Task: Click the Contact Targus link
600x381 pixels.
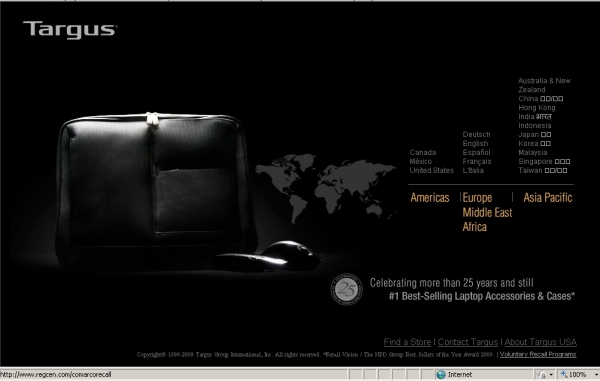Action: click(x=468, y=342)
